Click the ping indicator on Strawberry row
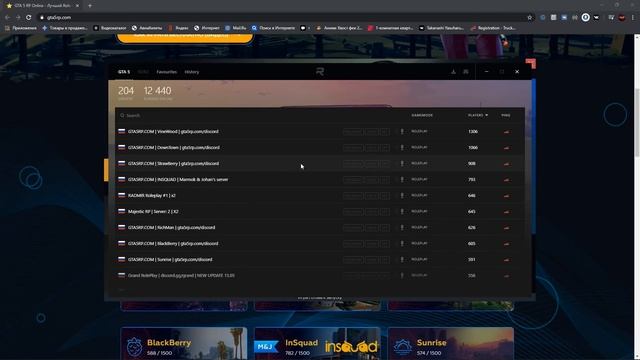The image size is (640, 360). 506,164
